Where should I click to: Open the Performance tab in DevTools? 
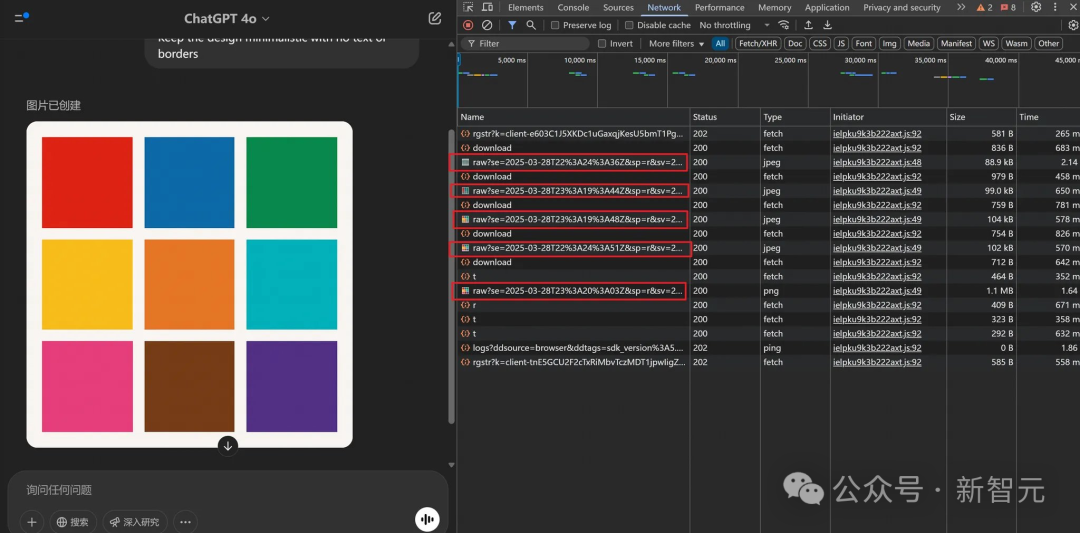[720, 7]
